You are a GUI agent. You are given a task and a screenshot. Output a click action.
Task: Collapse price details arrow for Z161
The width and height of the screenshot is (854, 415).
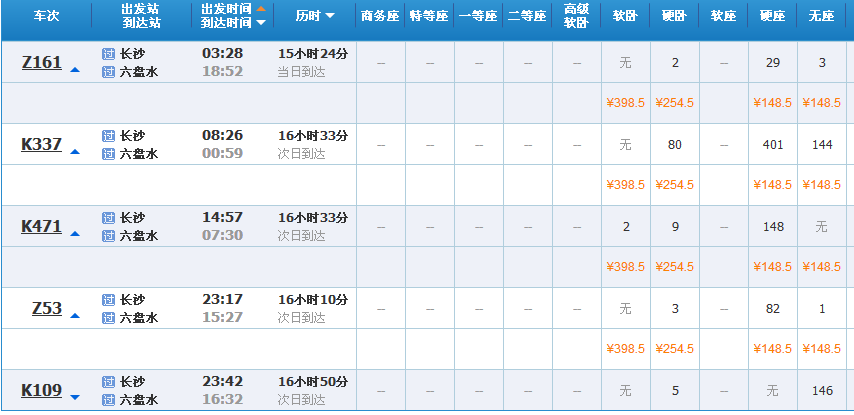point(75,69)
